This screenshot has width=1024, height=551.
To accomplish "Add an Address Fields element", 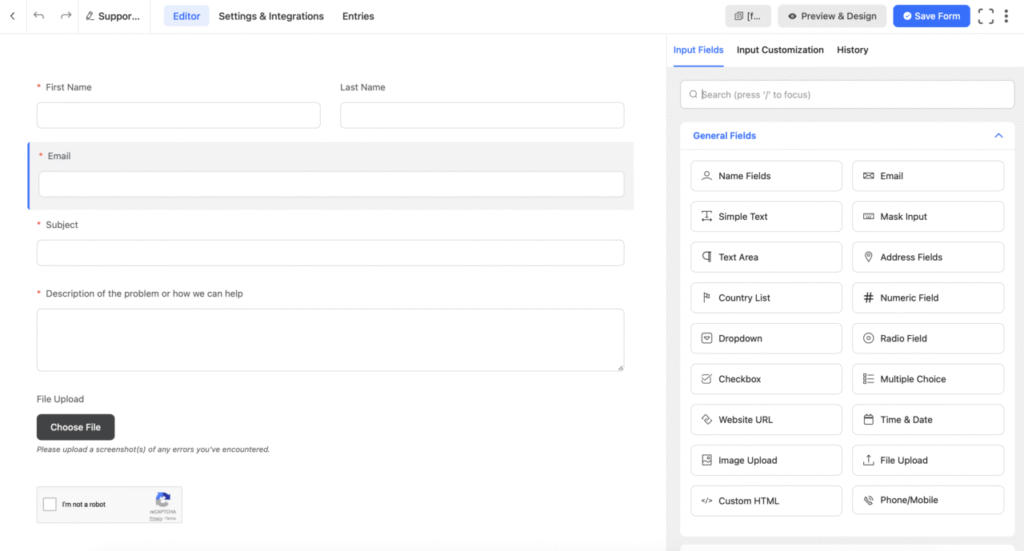I will (928, 257).
